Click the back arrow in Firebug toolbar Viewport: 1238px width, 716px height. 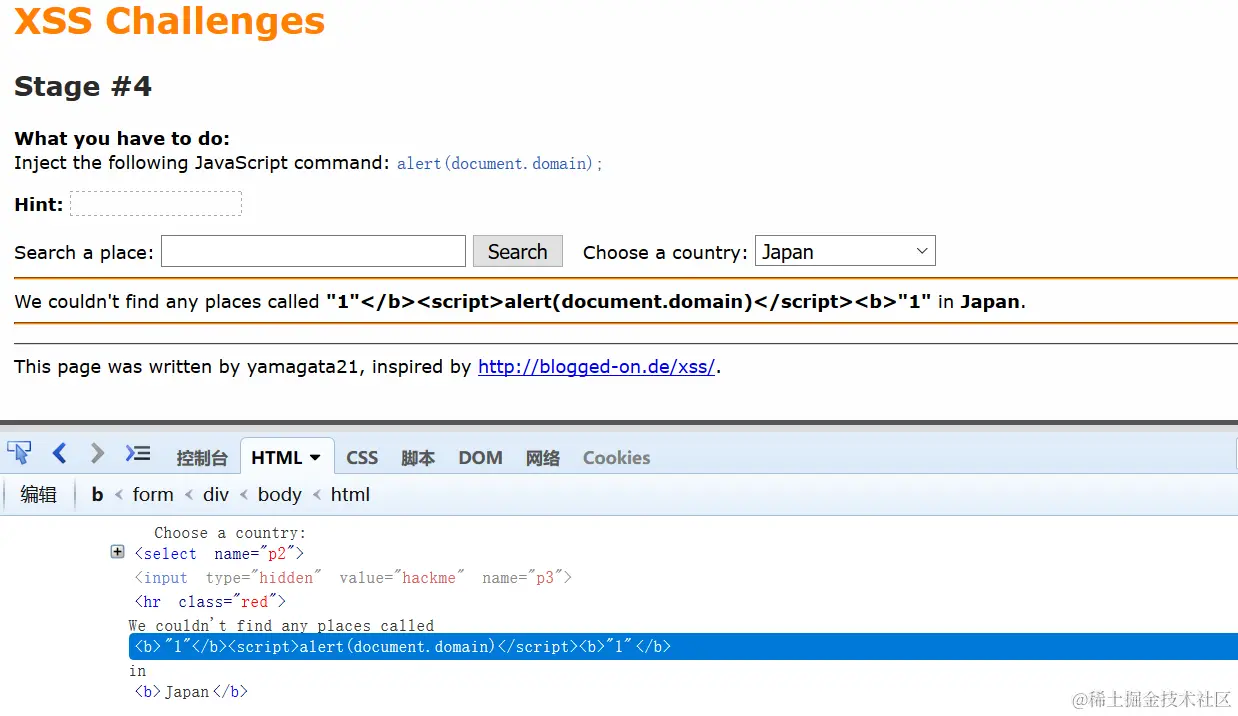[x=59, y=454]
